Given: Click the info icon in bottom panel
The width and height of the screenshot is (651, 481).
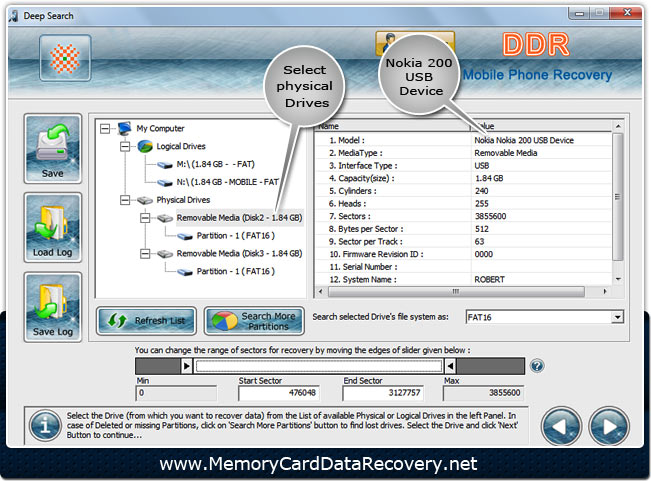Looking at the screenshot, I should click(45, 426).
